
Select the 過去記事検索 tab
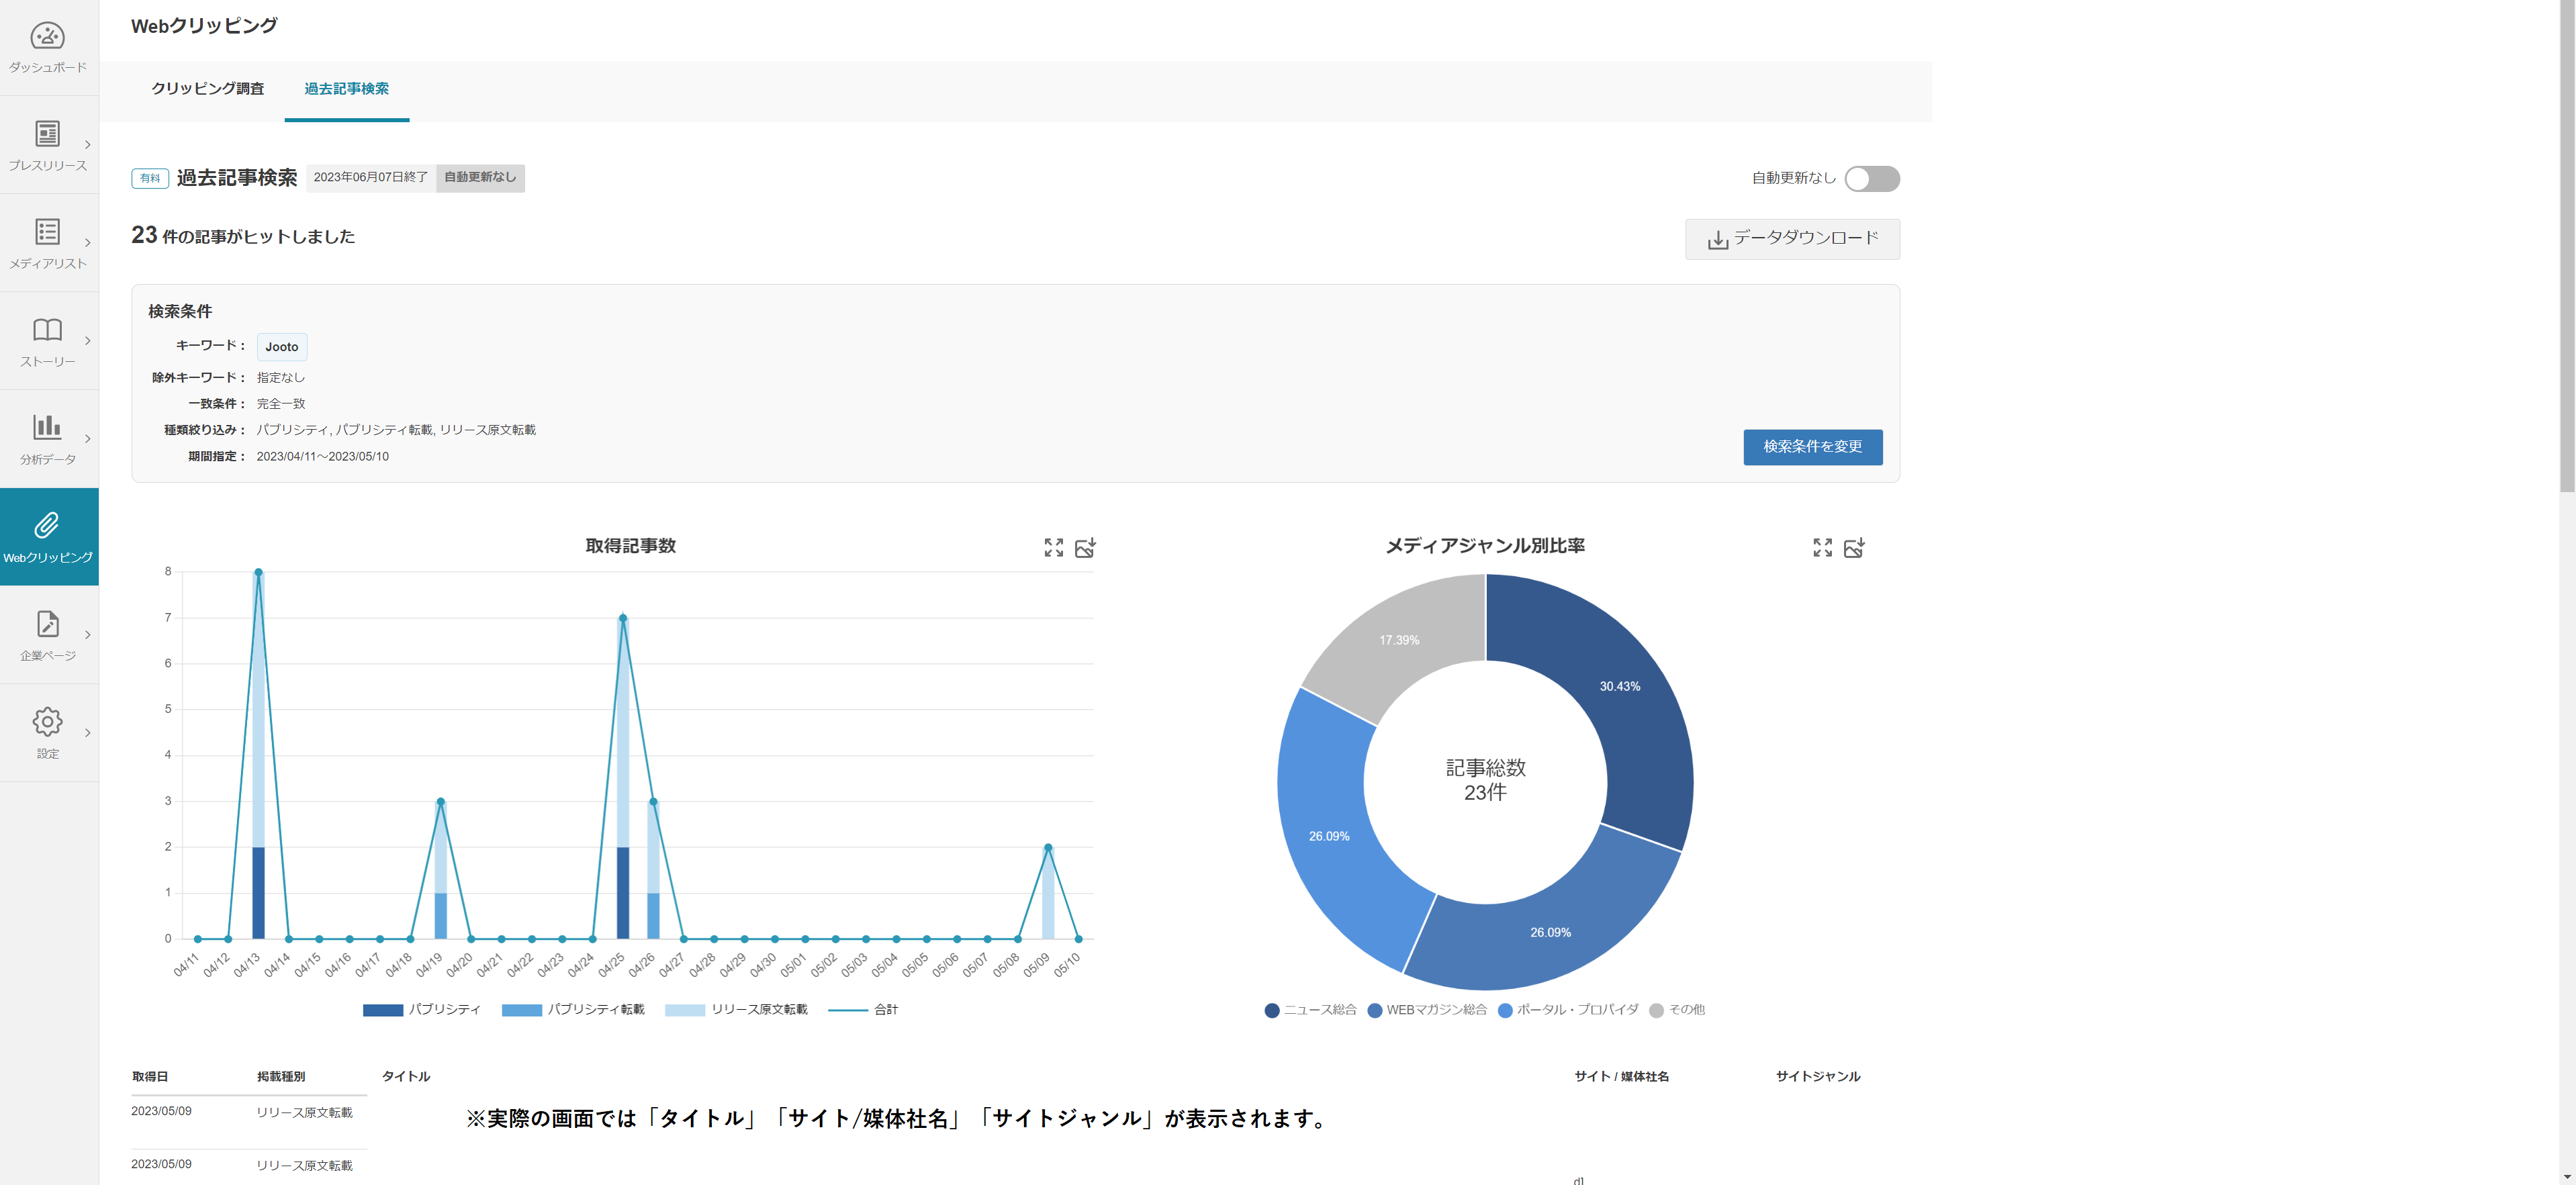pos(347,89)
